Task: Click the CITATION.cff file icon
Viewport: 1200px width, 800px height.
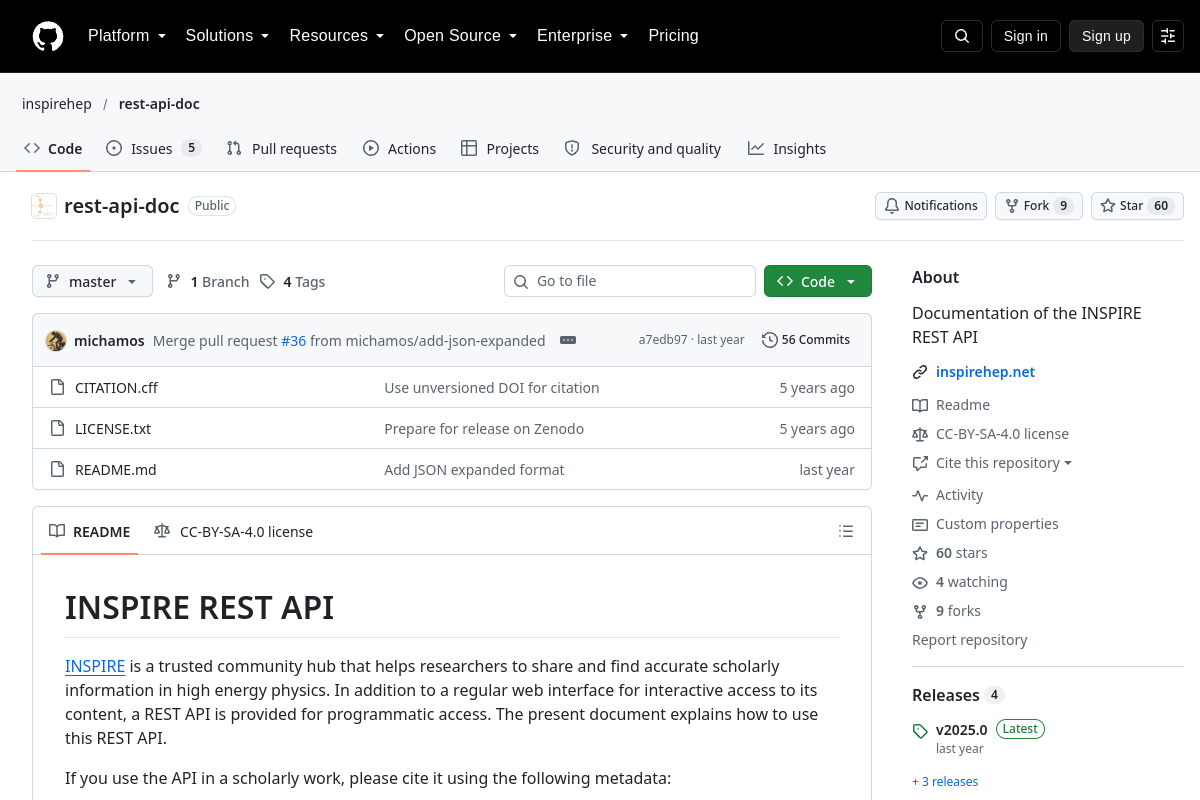Action: pos(57,388)
